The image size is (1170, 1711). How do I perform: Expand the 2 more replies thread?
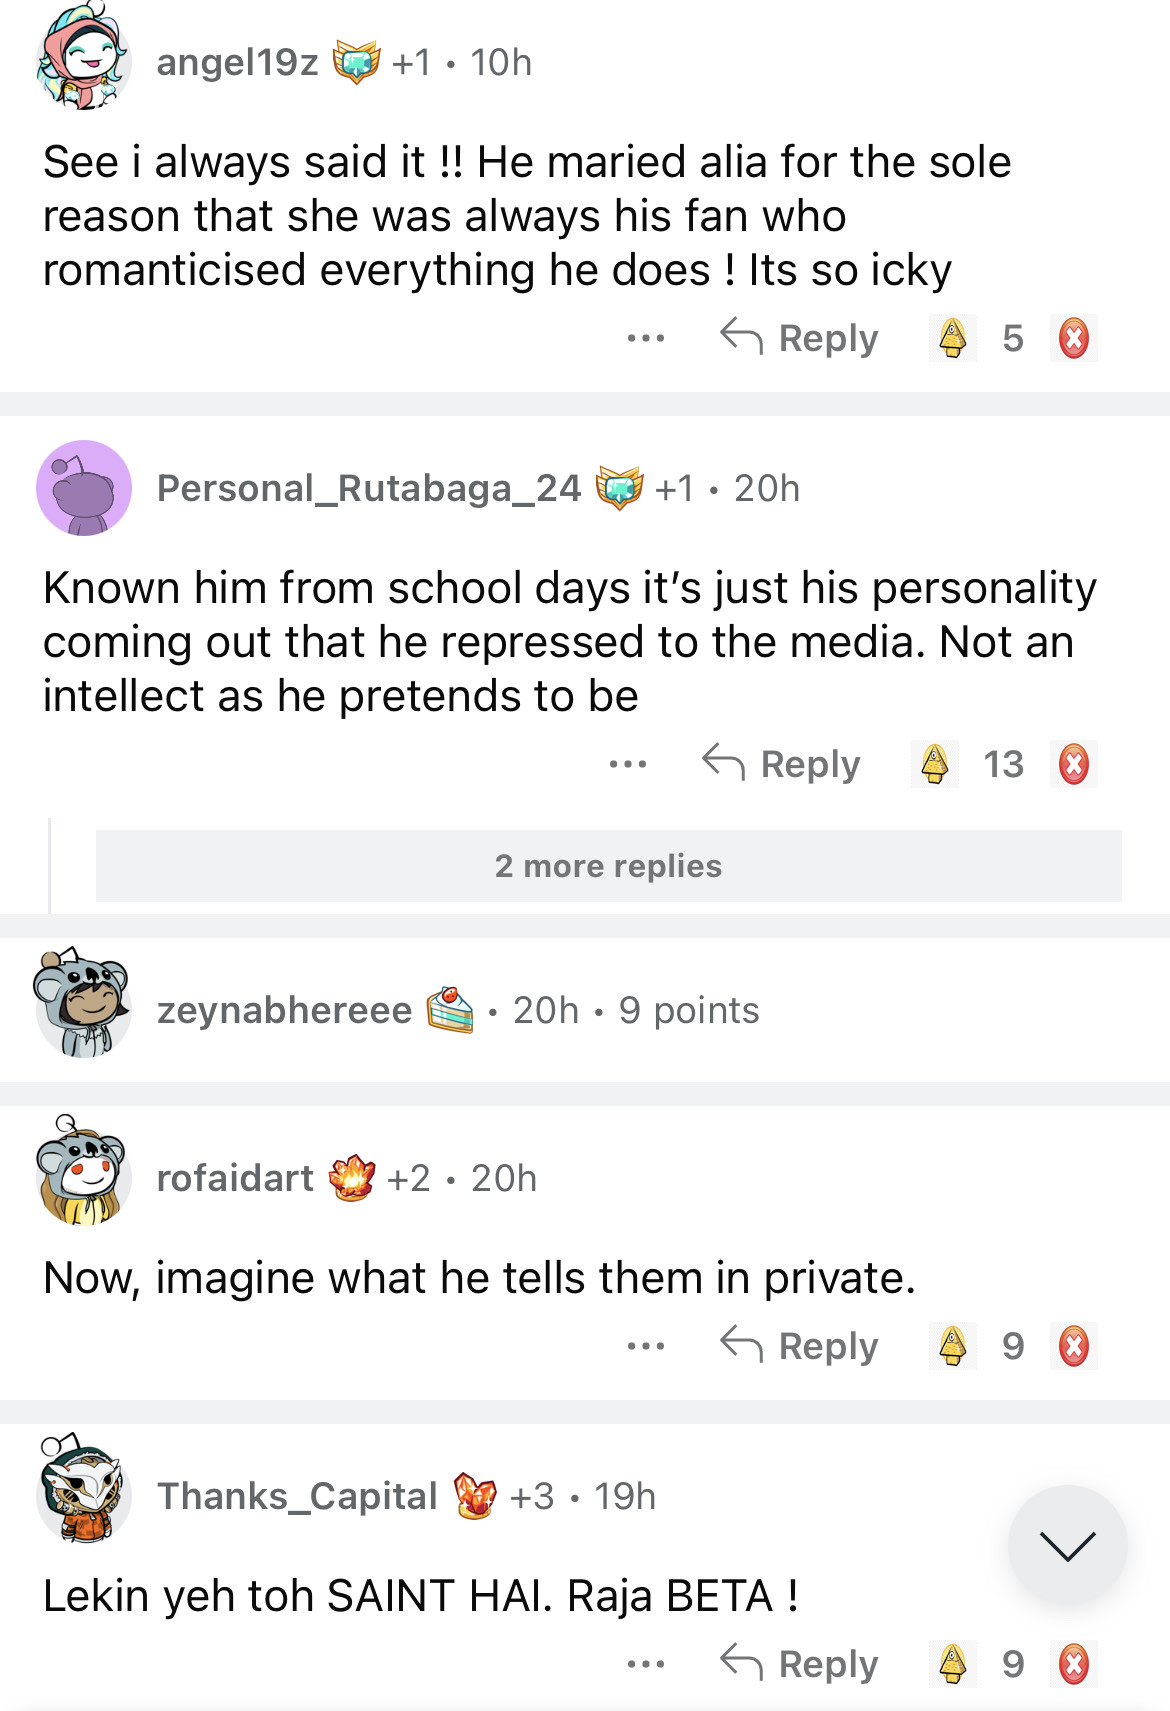click(x=608, y=866)
